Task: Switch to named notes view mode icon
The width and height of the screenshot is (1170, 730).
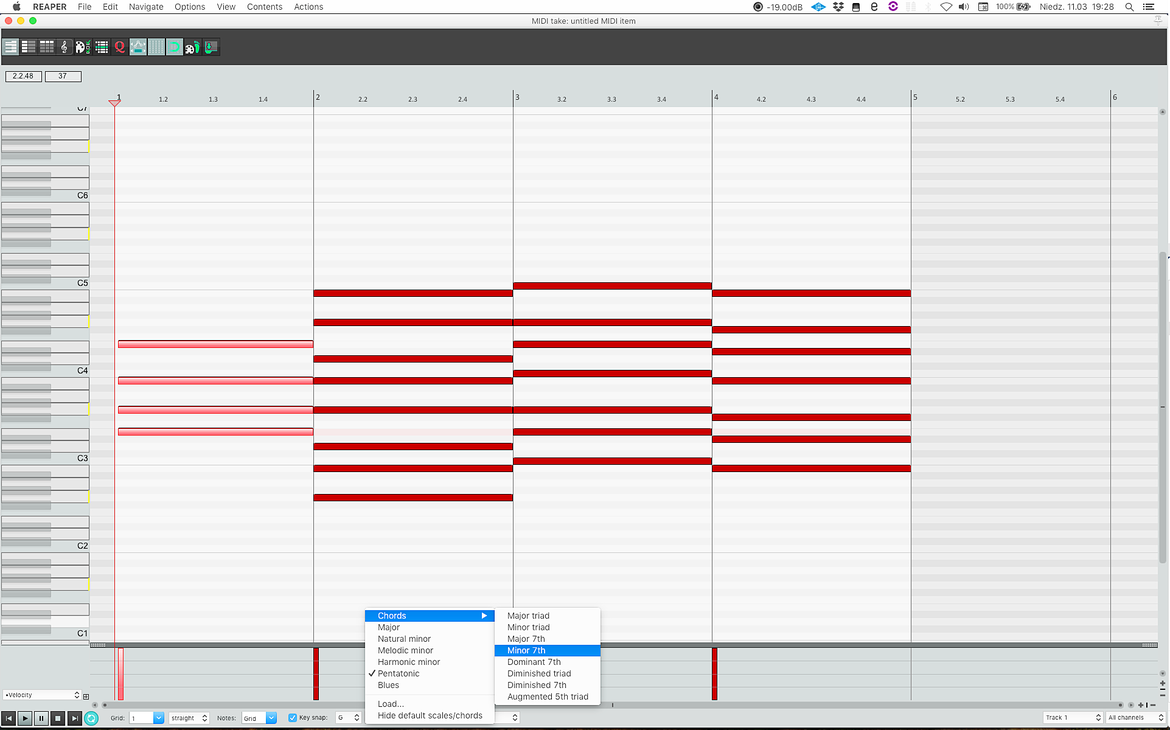Action: coord(28,47)
